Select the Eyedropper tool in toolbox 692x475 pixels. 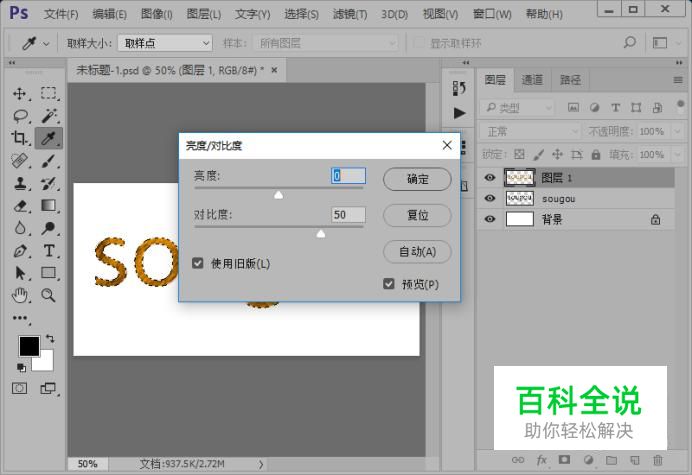point(49,138)
